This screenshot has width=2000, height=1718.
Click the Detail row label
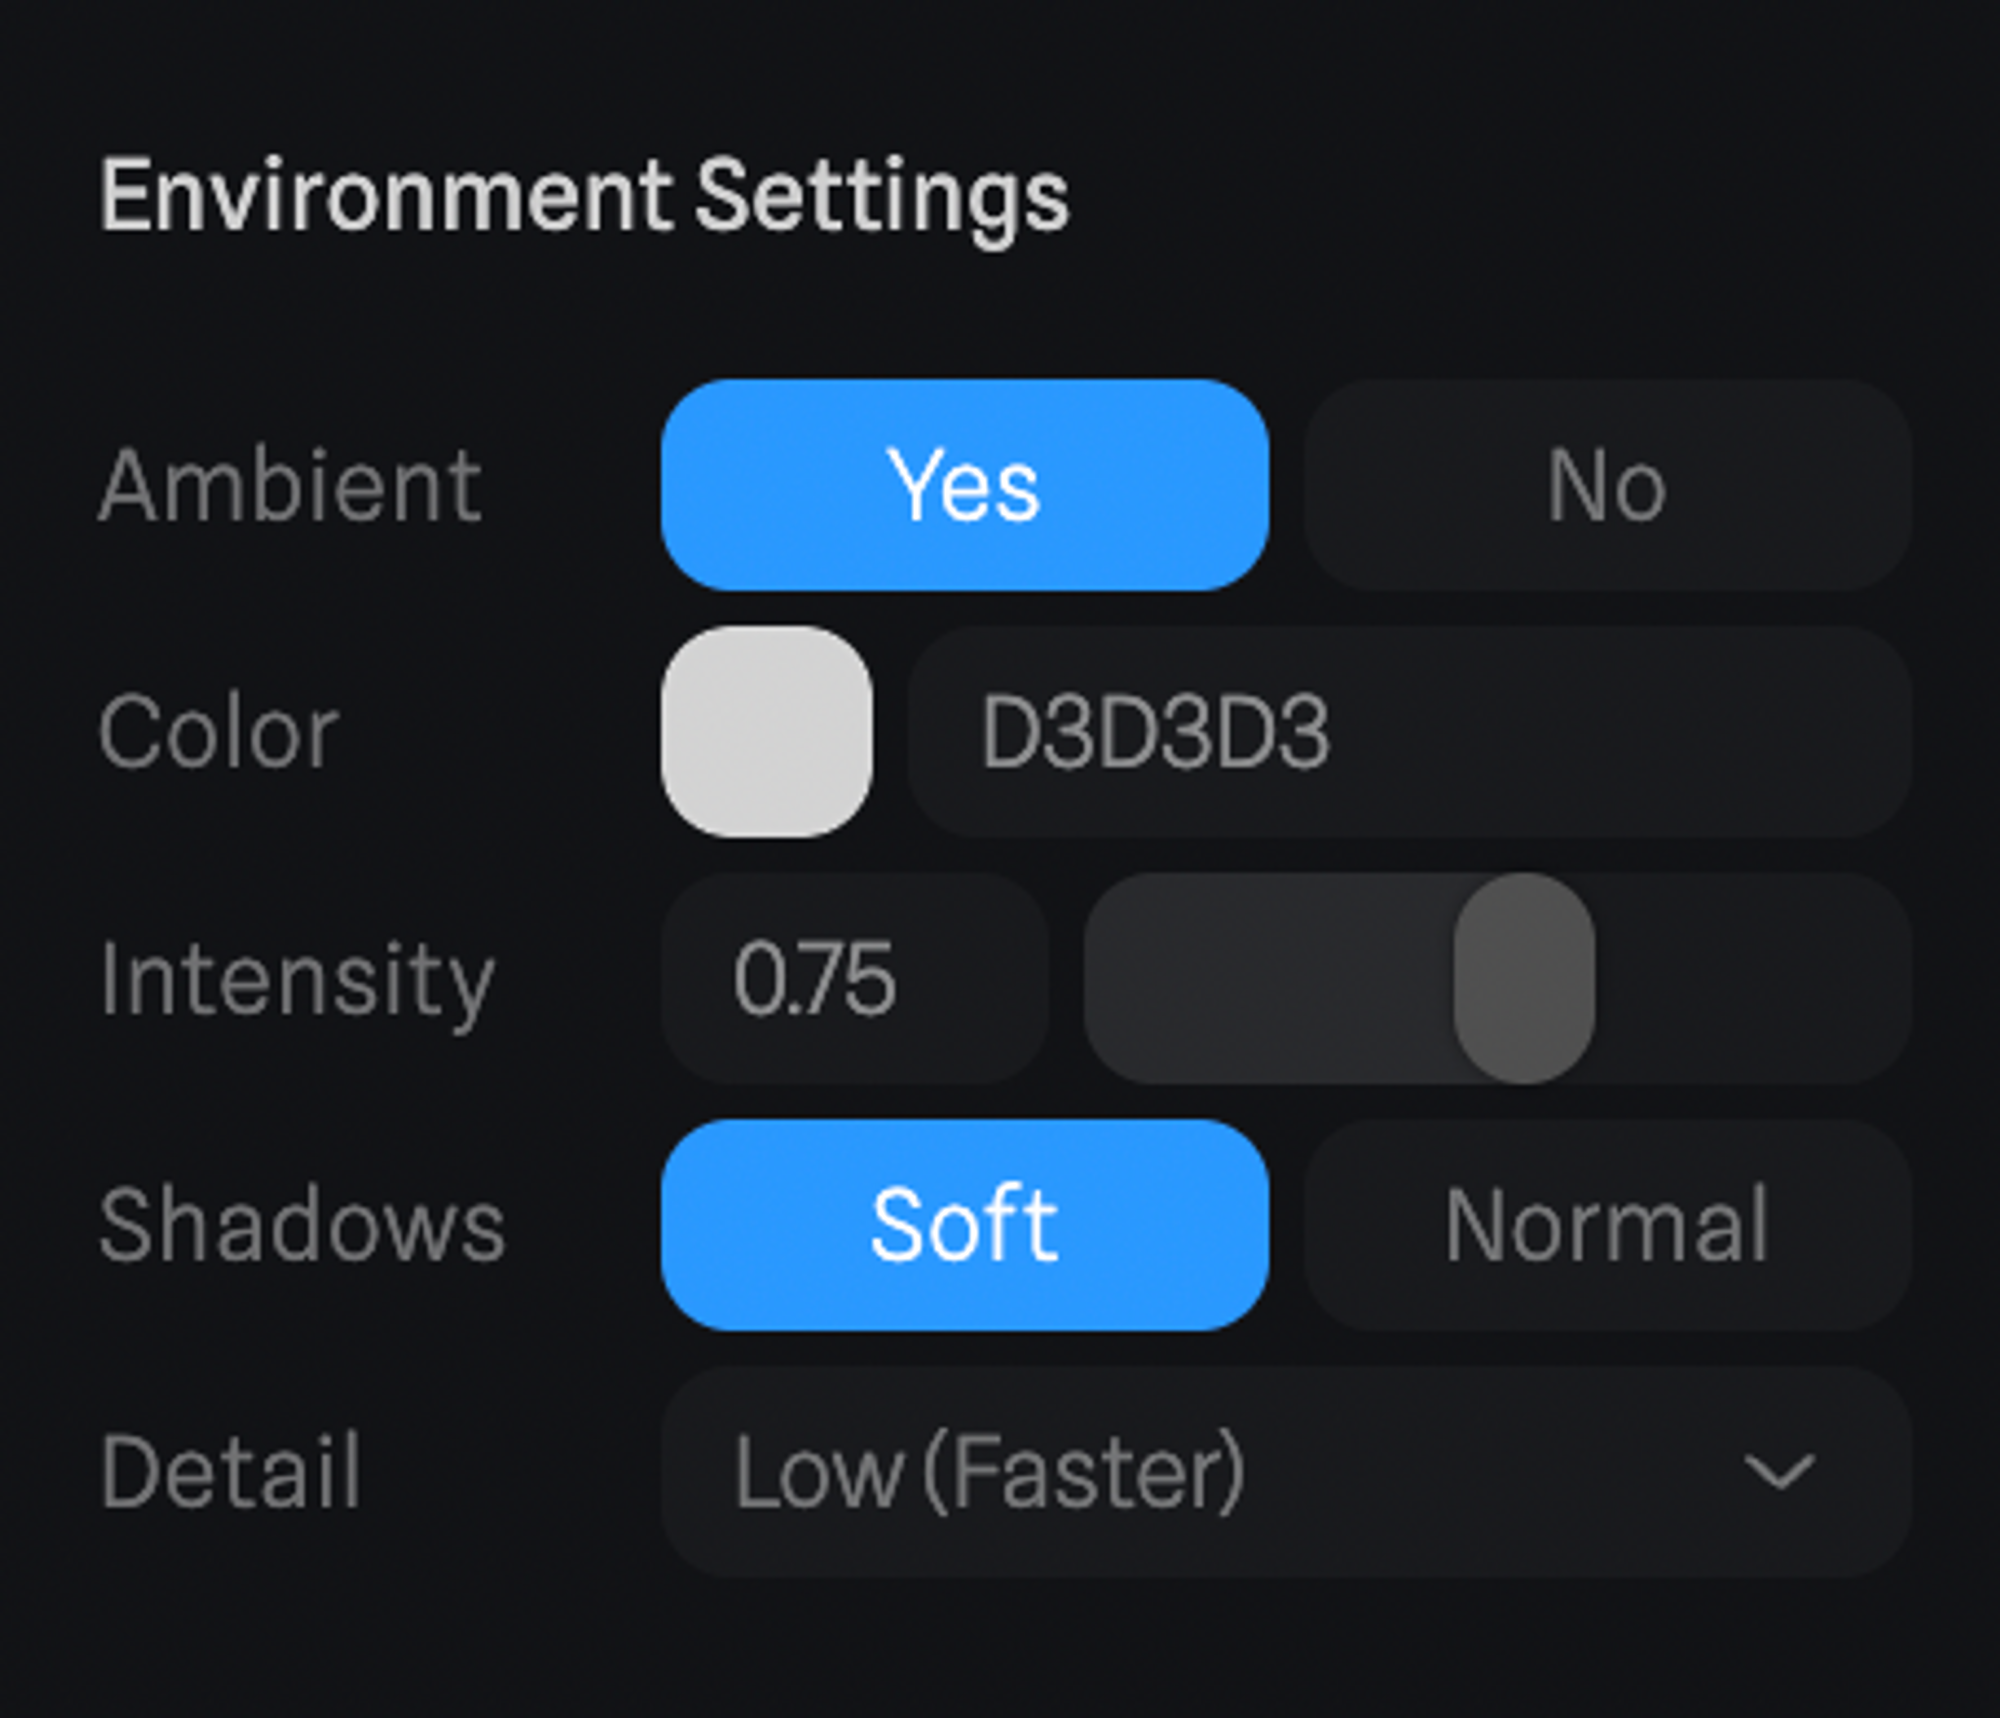point(230,1472)
